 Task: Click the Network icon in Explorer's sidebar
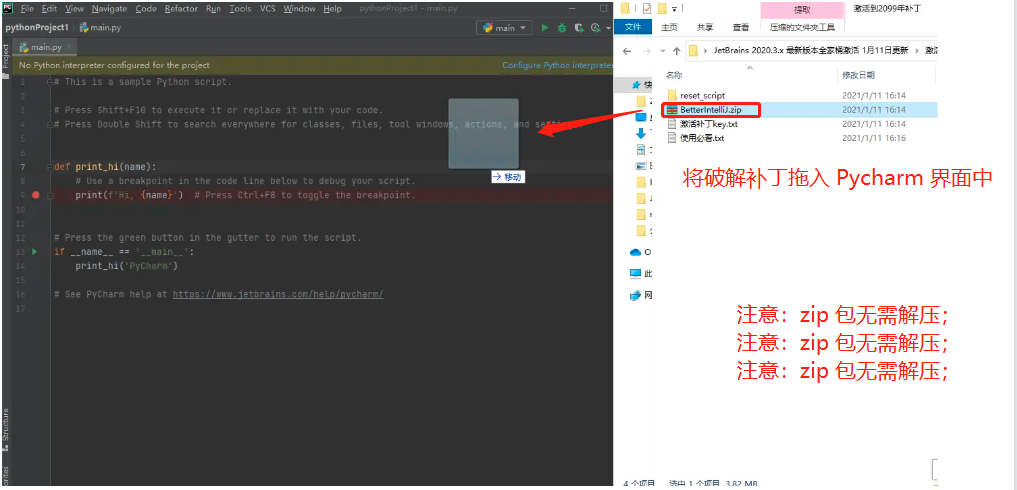[x=637, y=295]
